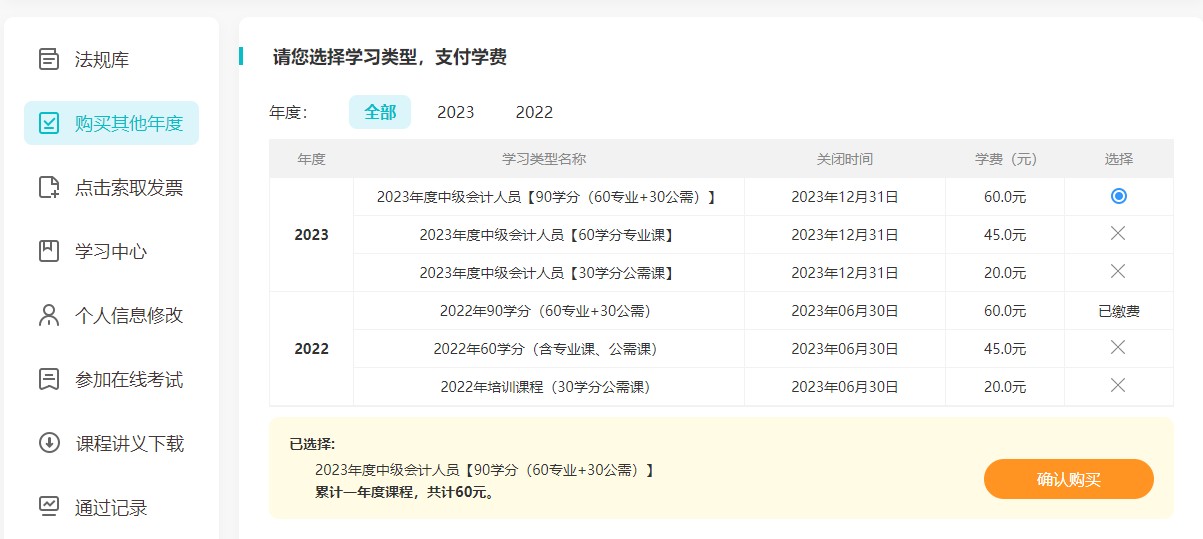Click the 选择 column header
Viewport: 1203px width, 539px height.
coord(1119,159)
